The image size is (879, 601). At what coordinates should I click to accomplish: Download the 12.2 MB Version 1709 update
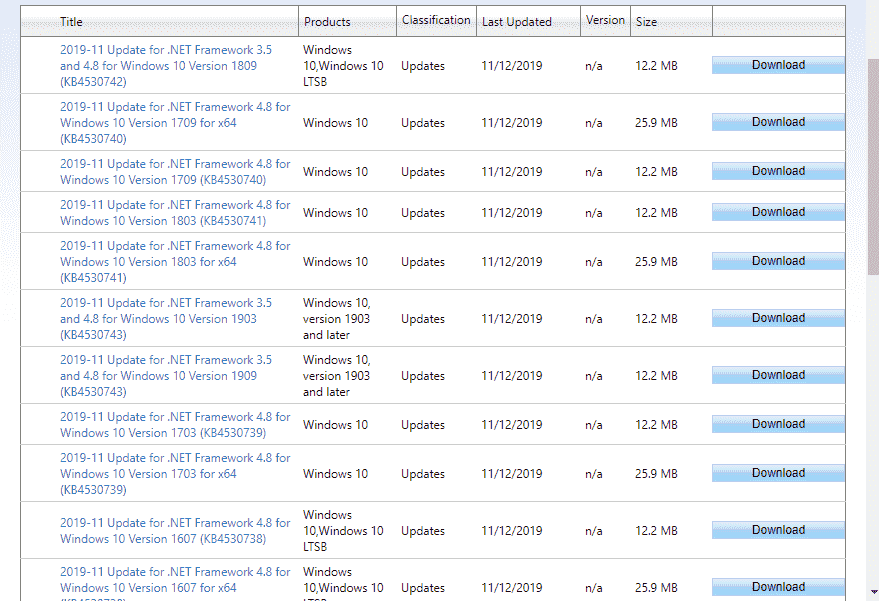[778, 171]
